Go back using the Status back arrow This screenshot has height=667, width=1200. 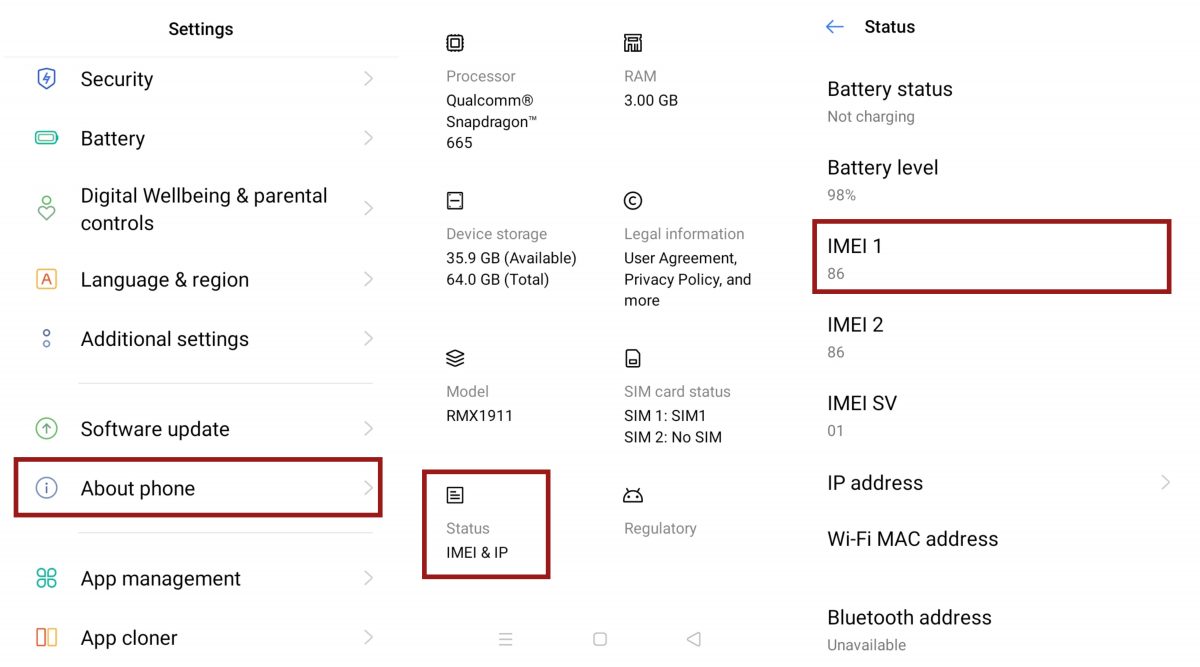click(835, 27)
